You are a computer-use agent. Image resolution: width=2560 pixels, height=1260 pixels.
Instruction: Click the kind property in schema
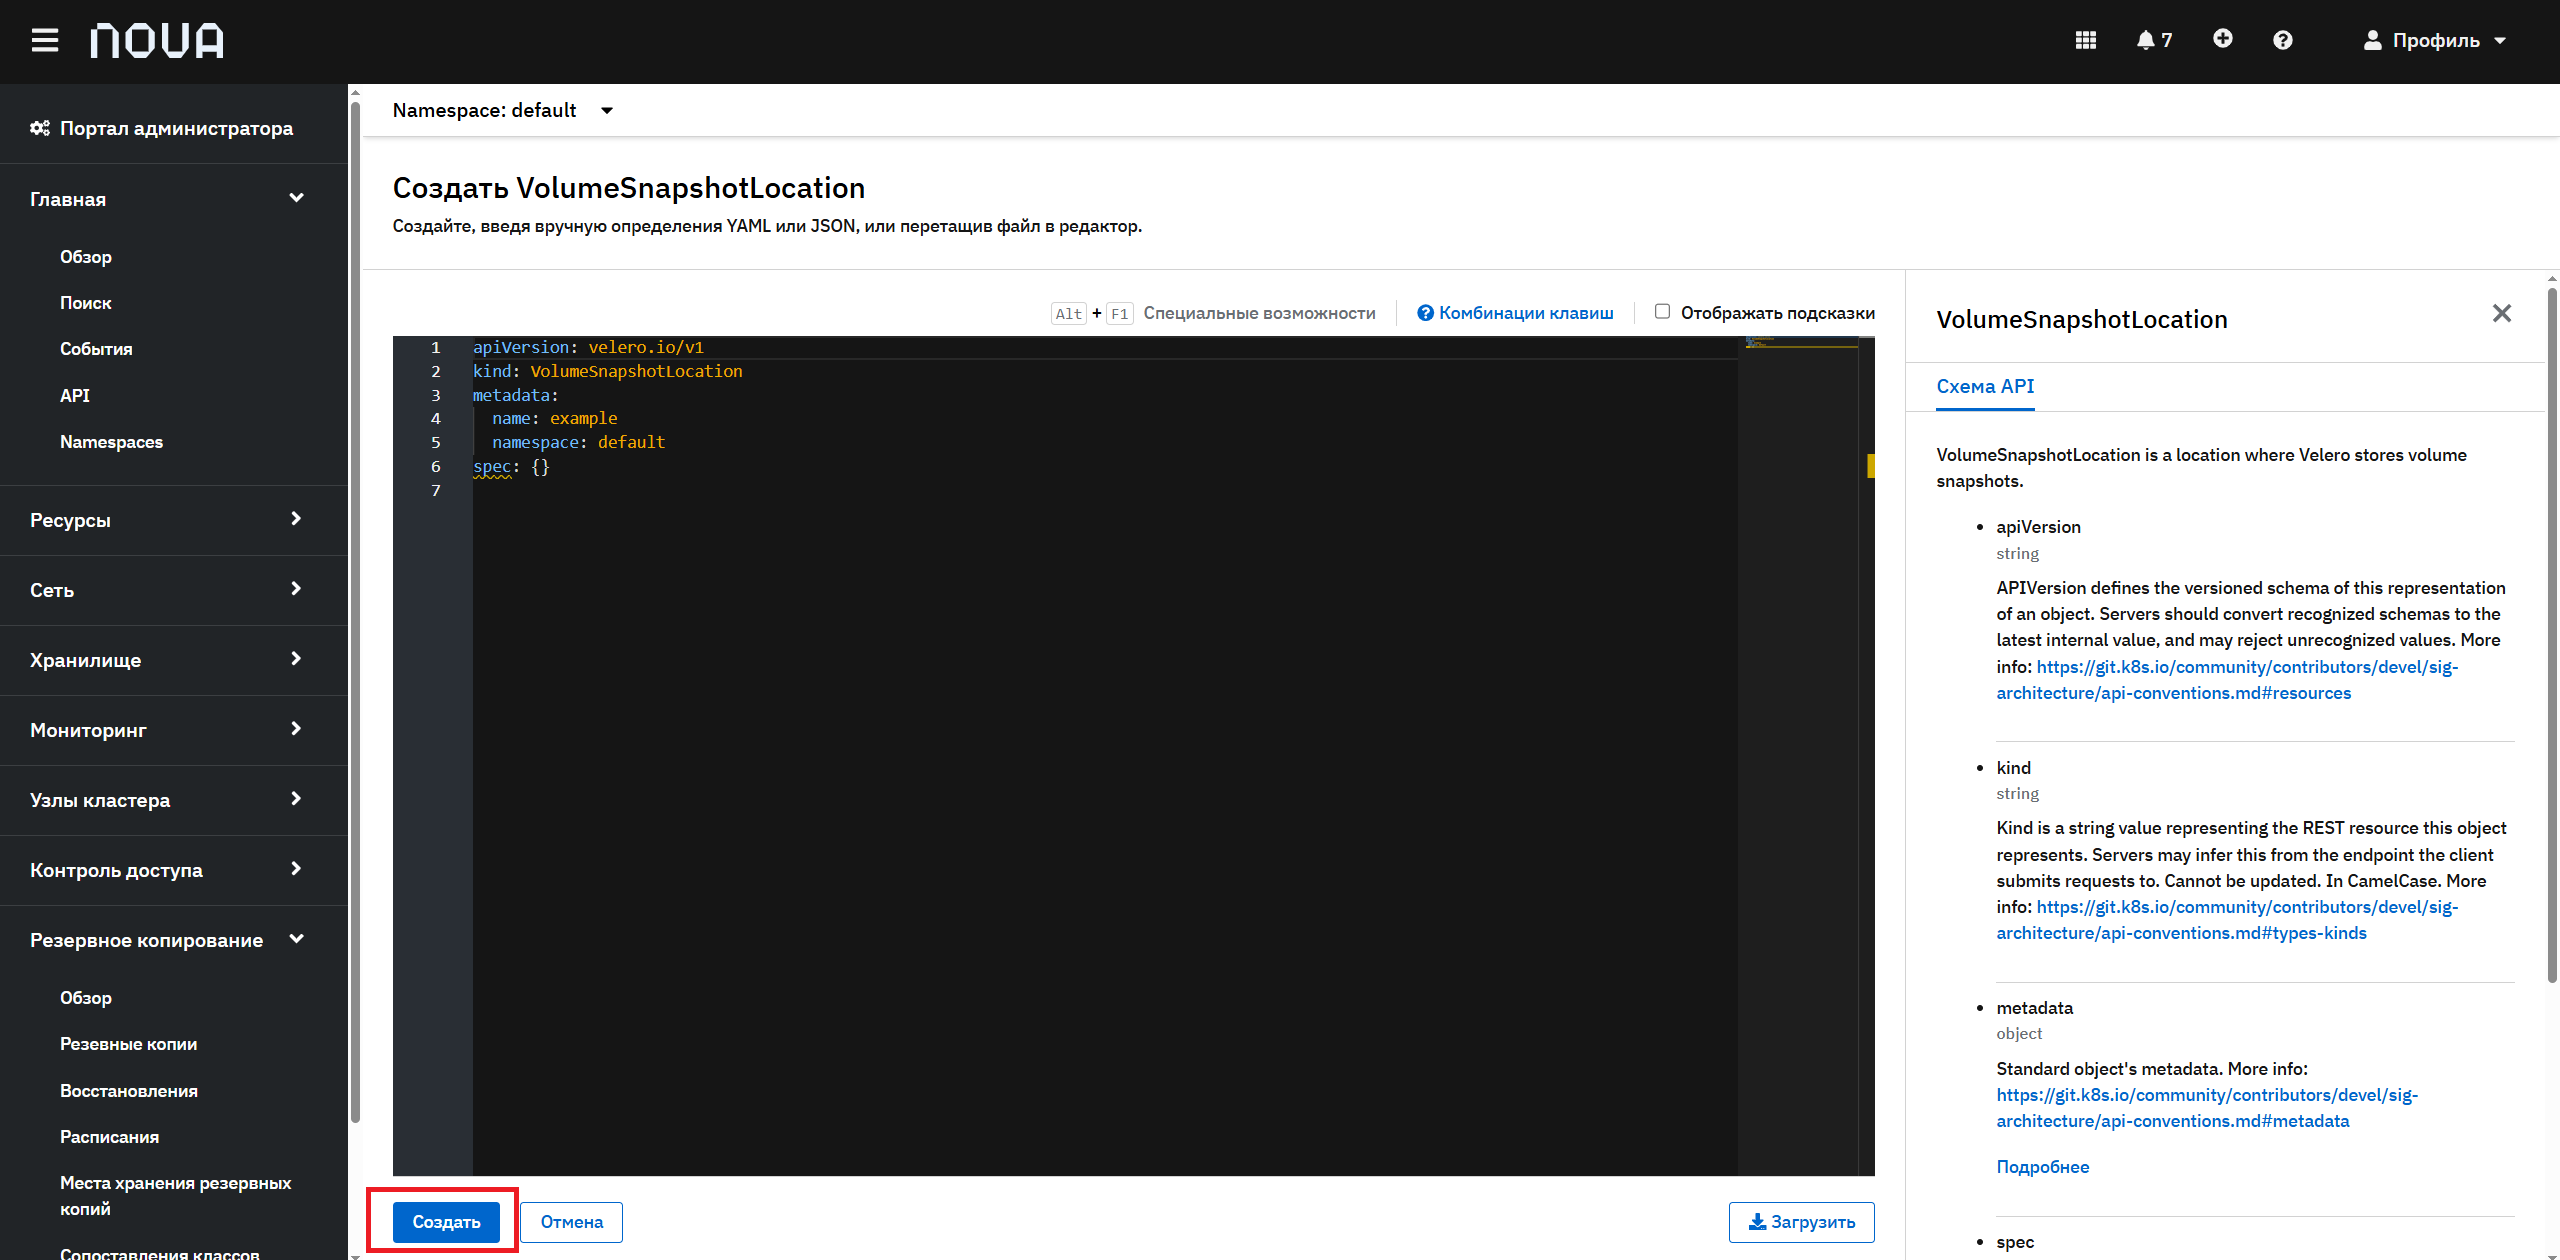tap(2013, 768)
